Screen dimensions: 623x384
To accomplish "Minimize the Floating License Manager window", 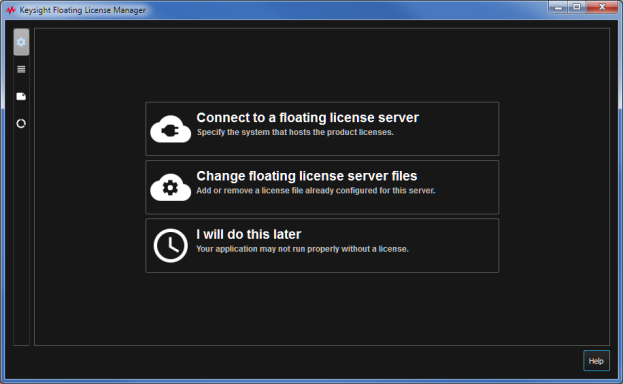I will [558, 7].
